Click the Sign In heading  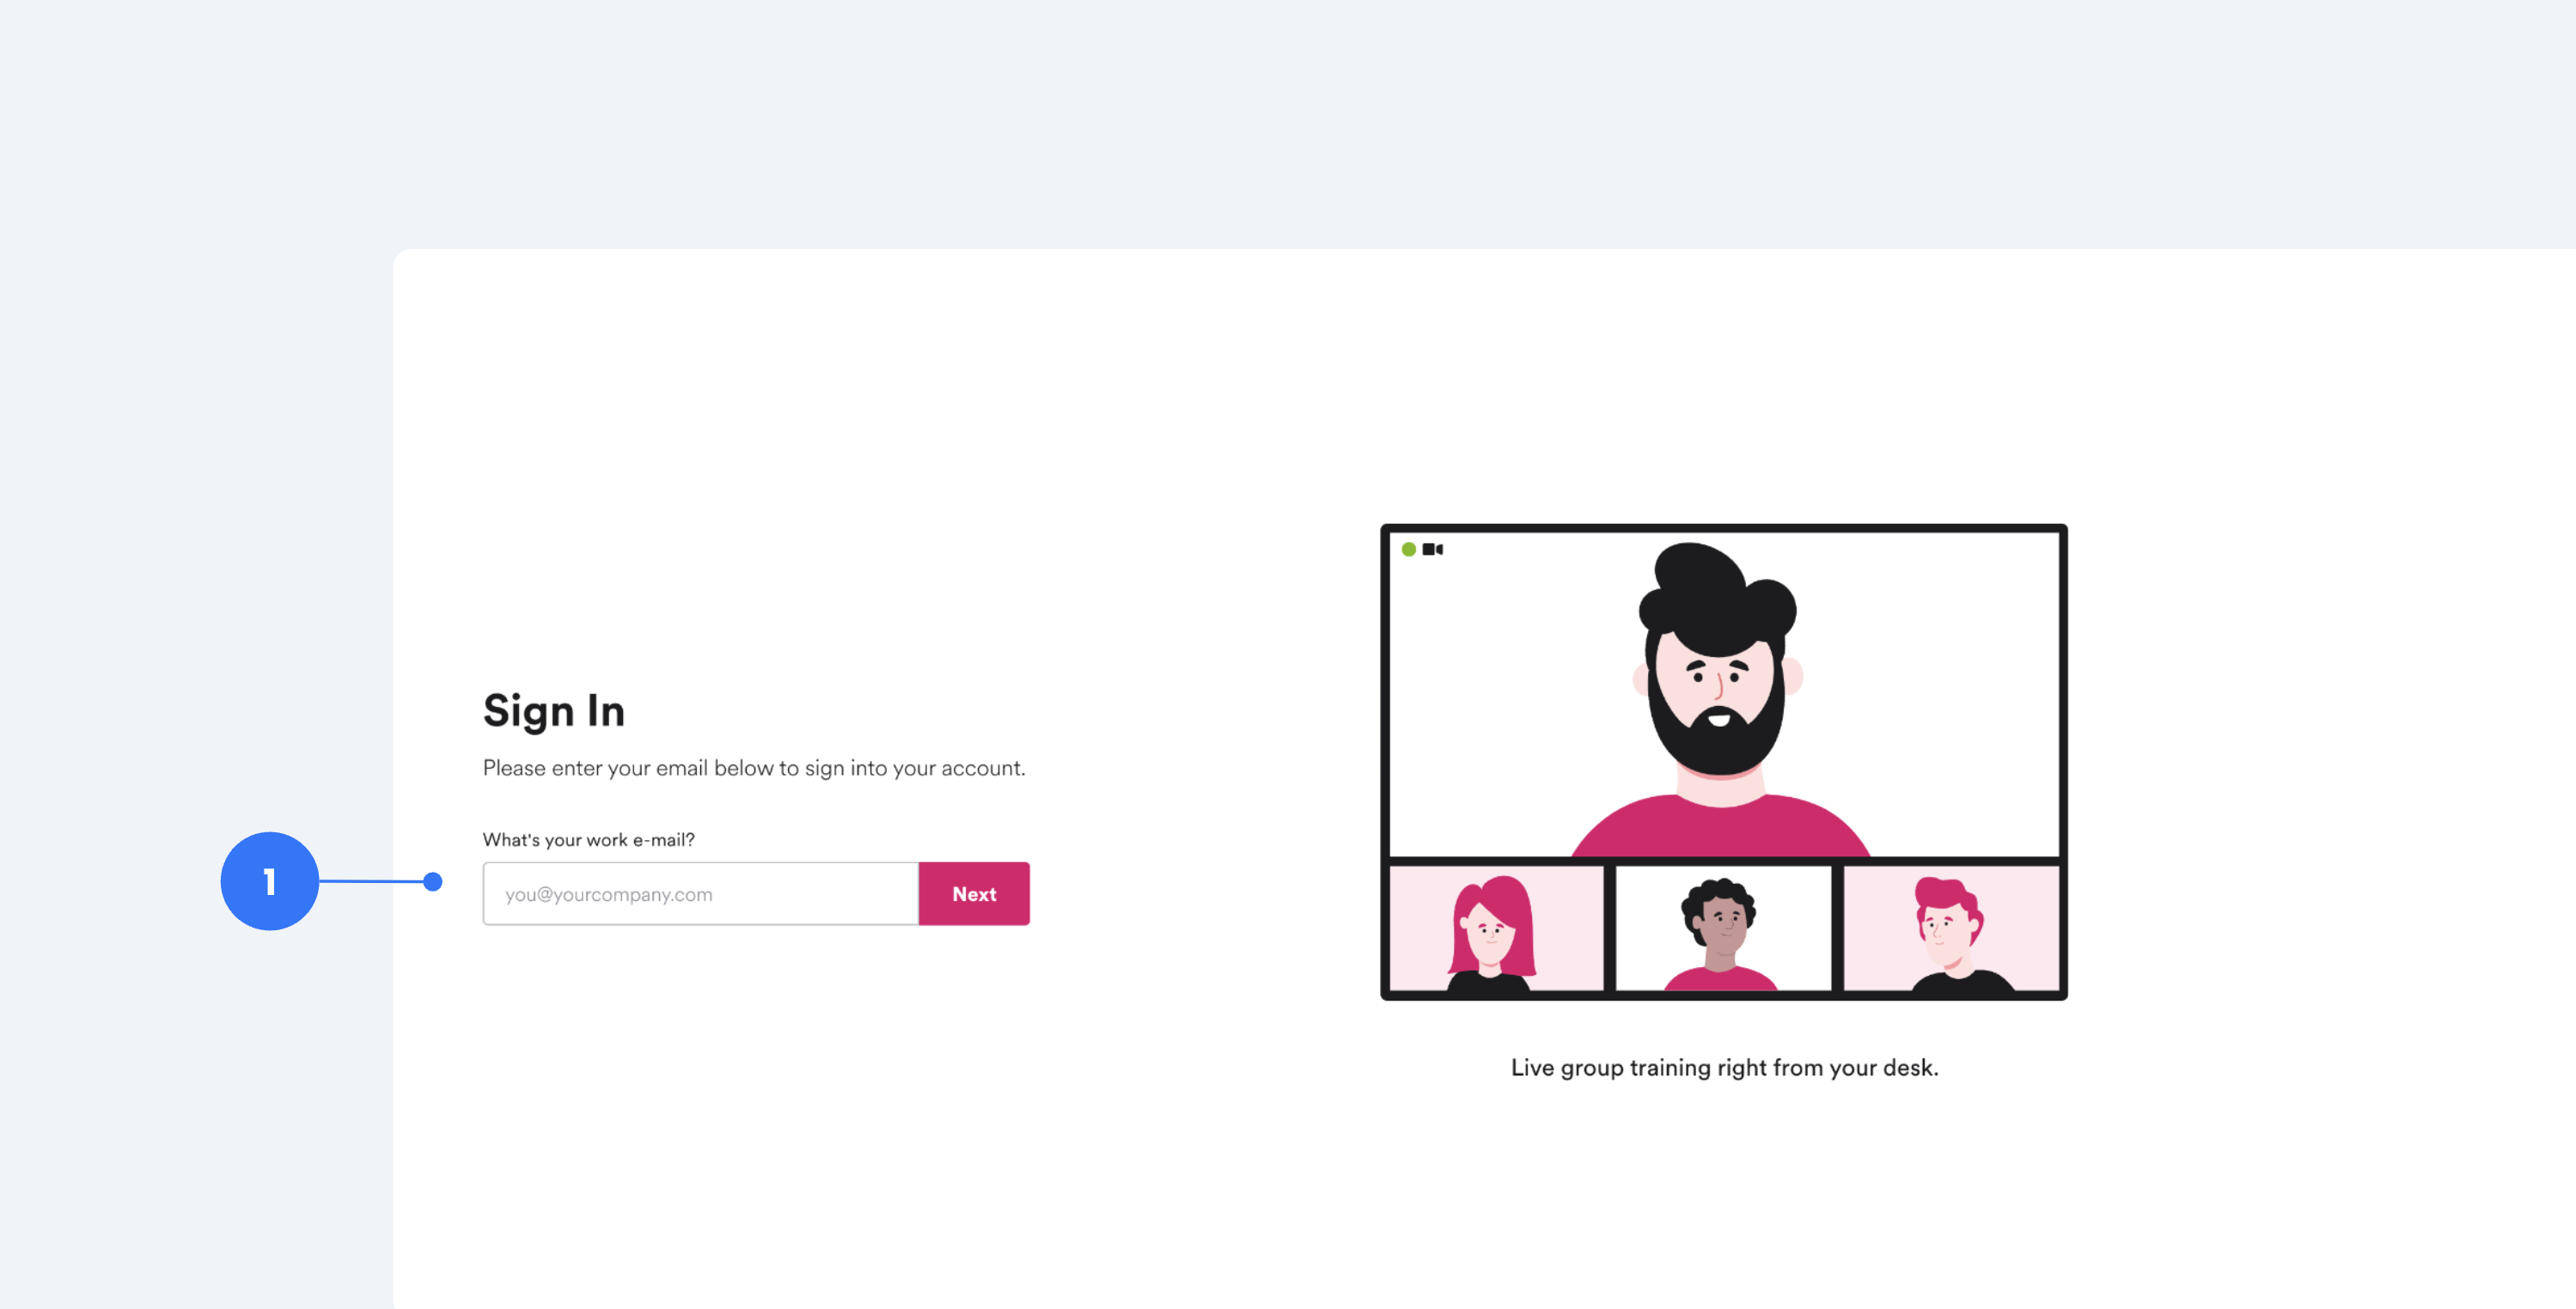[554, 711]
